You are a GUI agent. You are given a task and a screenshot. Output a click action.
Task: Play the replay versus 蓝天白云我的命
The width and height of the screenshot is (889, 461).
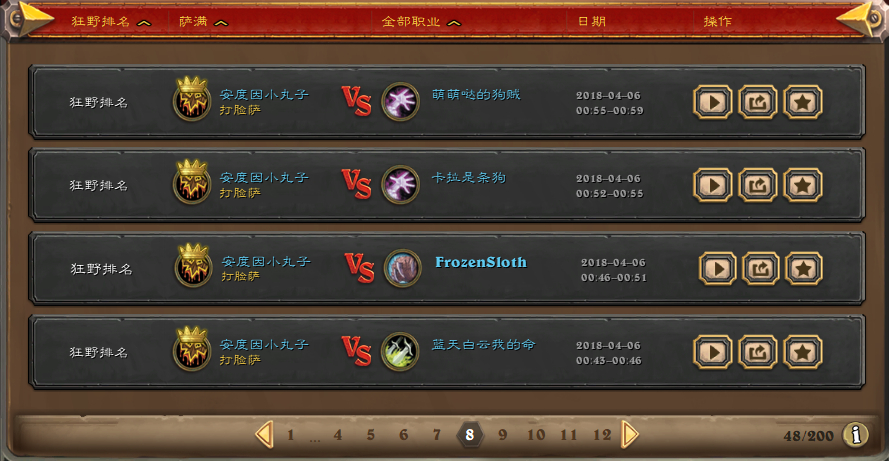713,352
